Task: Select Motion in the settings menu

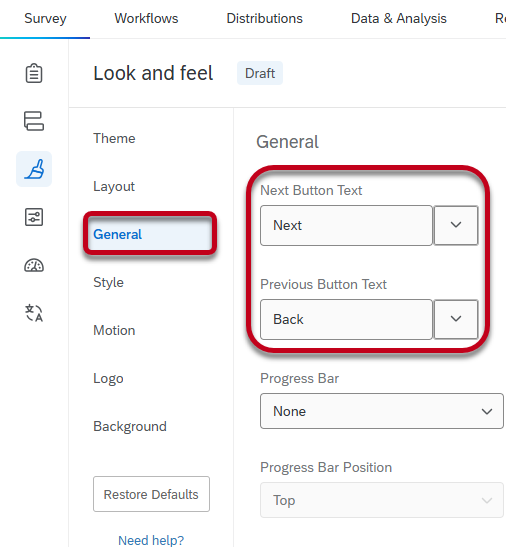Action: point(114,330)
